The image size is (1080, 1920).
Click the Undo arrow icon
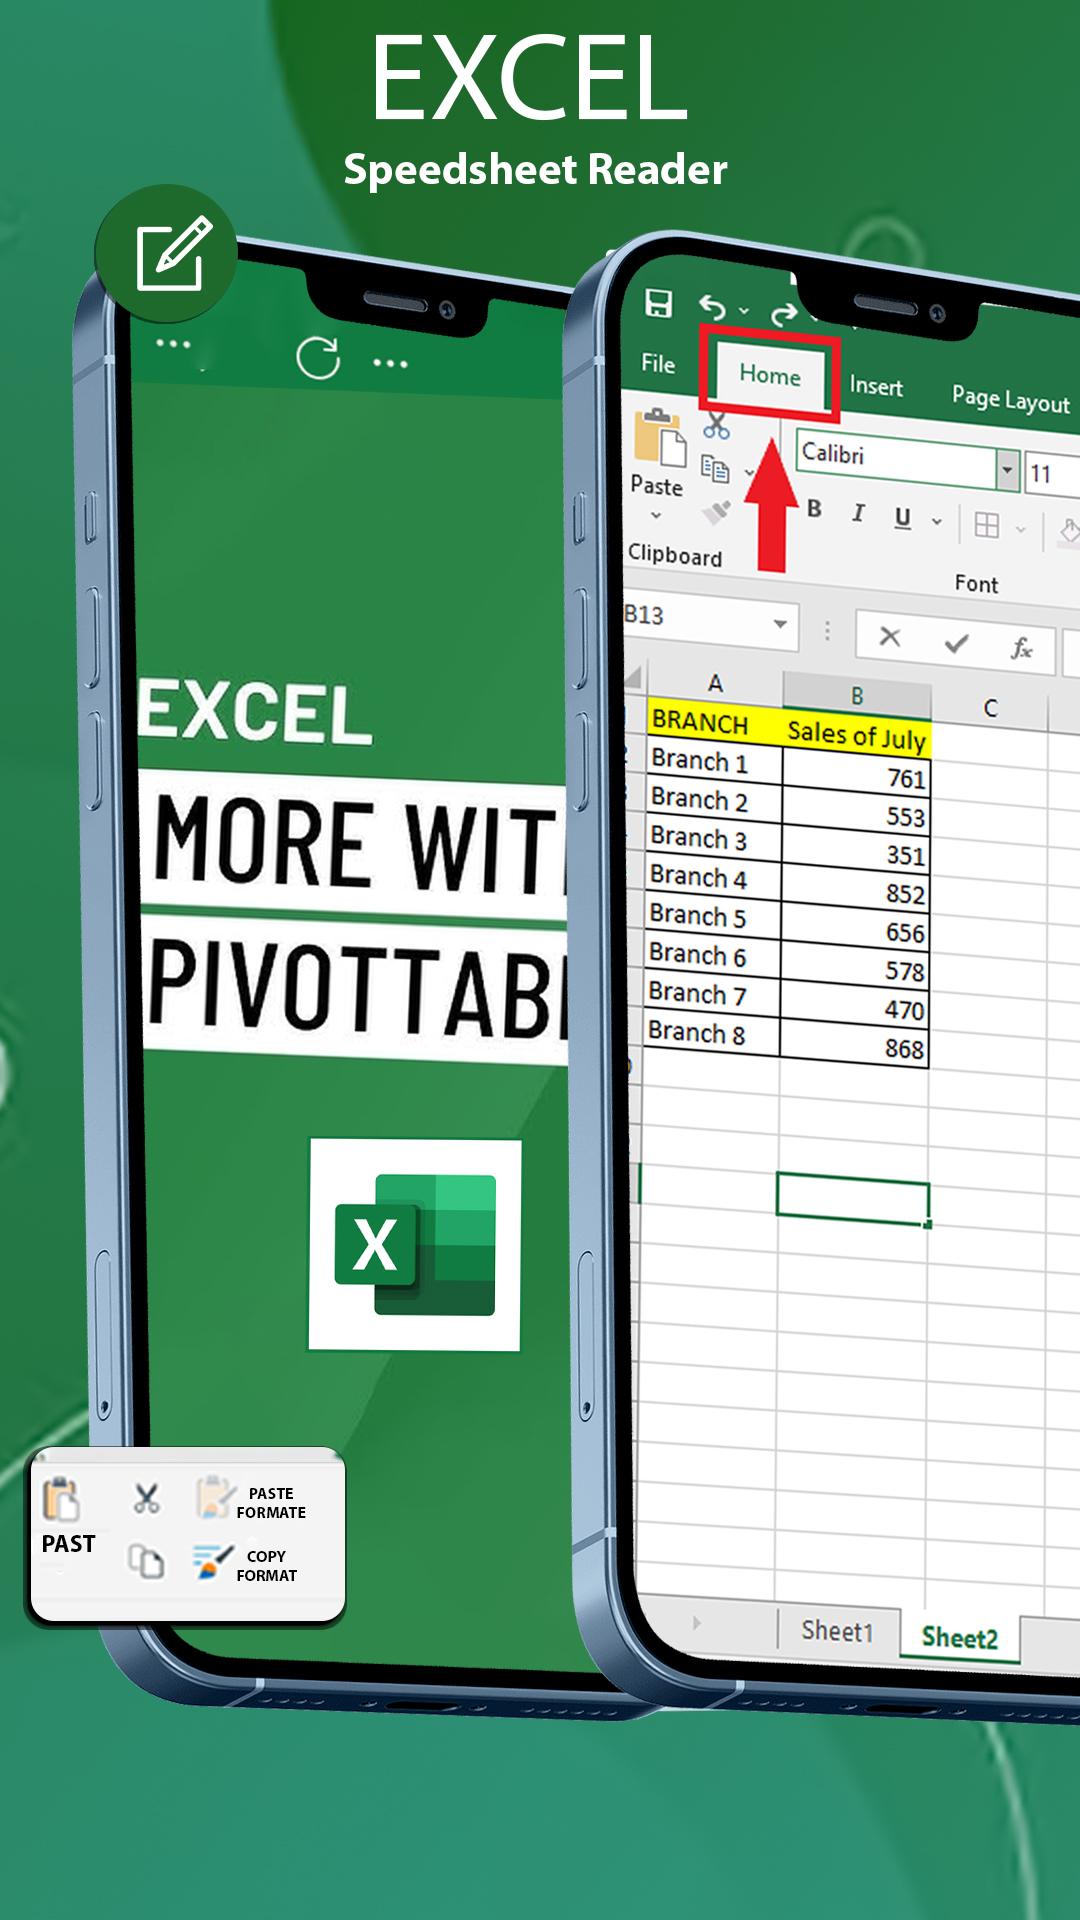tap(712, 308)
